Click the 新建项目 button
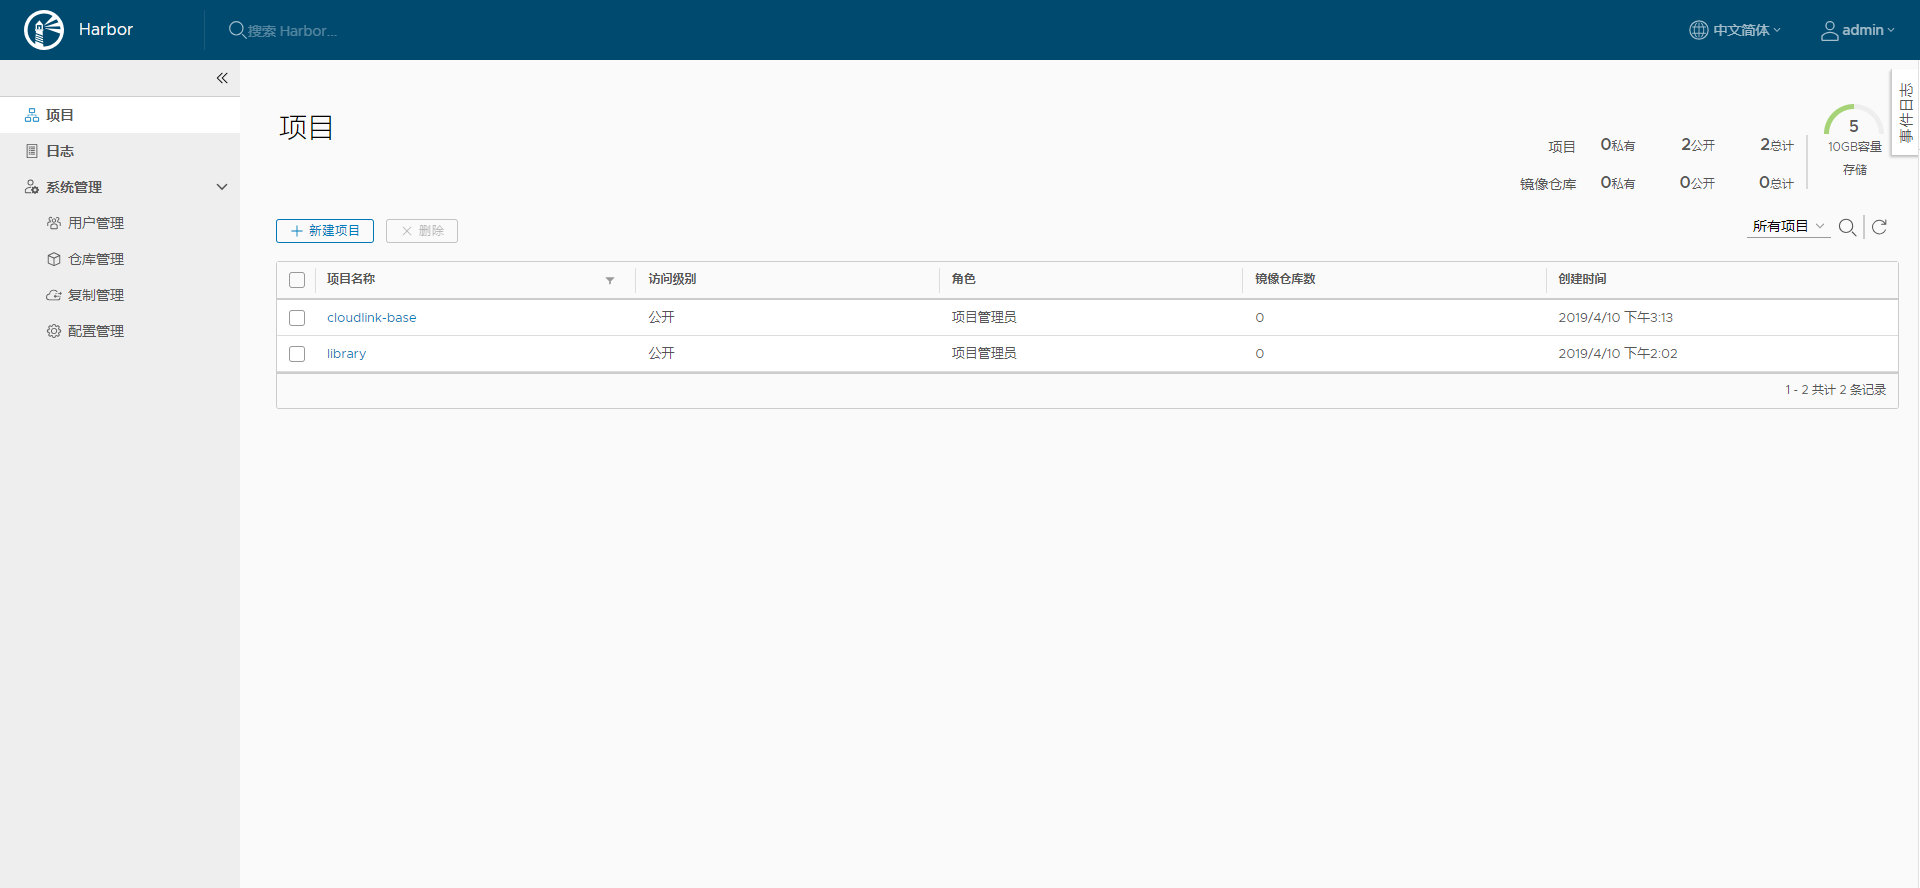Viewport: 1920px width, 888px height. click(325, 231)
